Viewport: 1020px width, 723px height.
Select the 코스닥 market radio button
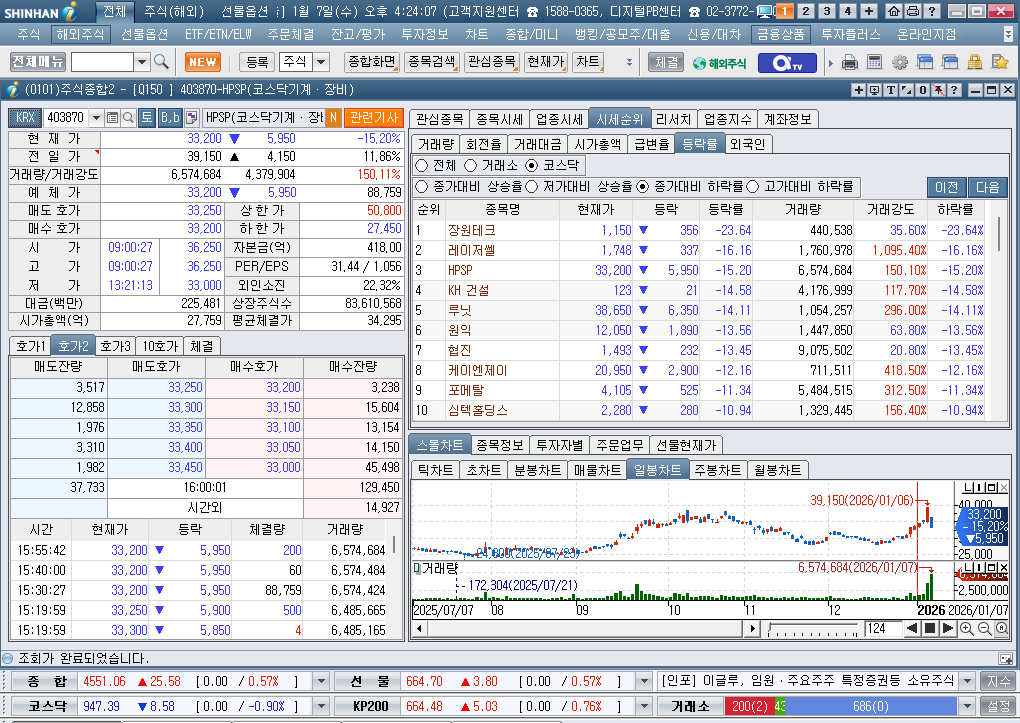531,165
